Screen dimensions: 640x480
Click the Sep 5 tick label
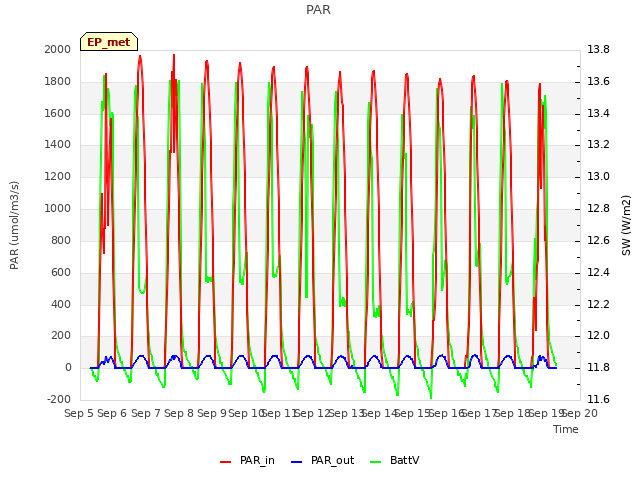click(79, 413)
